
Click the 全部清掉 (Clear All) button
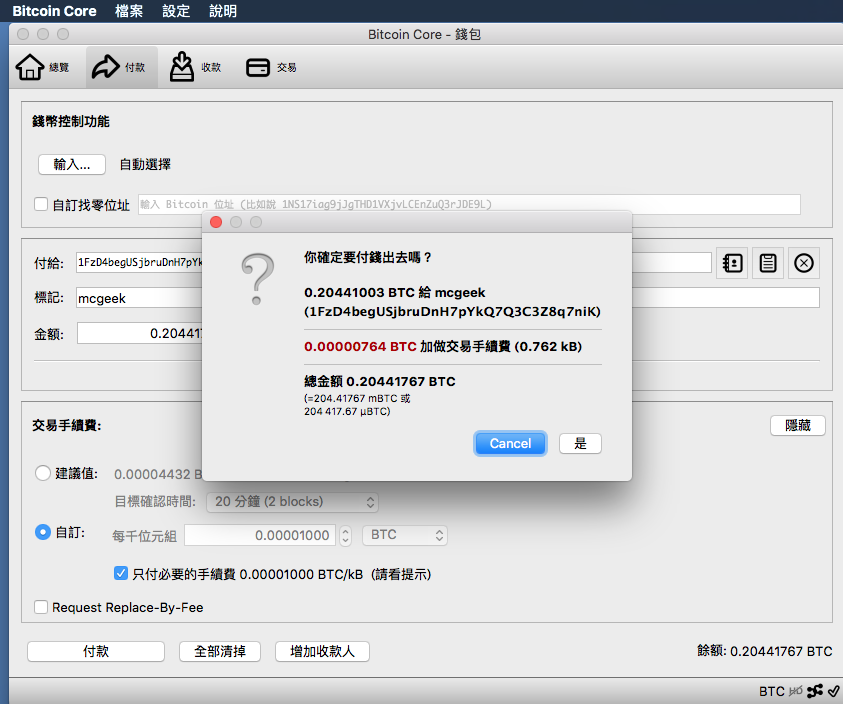pyautogui.click(x=220, y=651)
